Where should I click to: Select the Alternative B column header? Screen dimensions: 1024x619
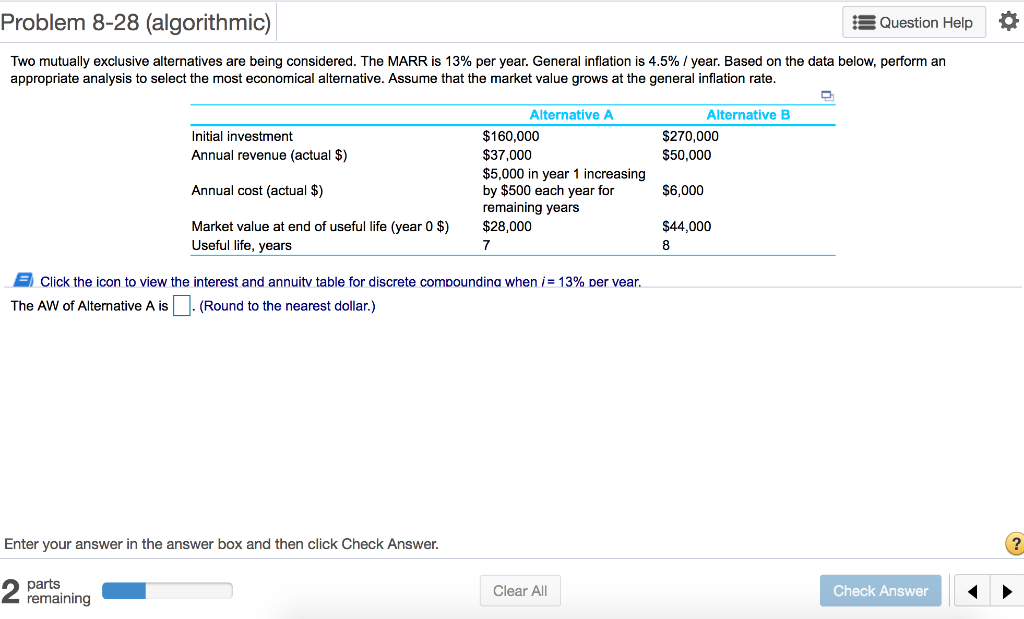tap(748, 114)
